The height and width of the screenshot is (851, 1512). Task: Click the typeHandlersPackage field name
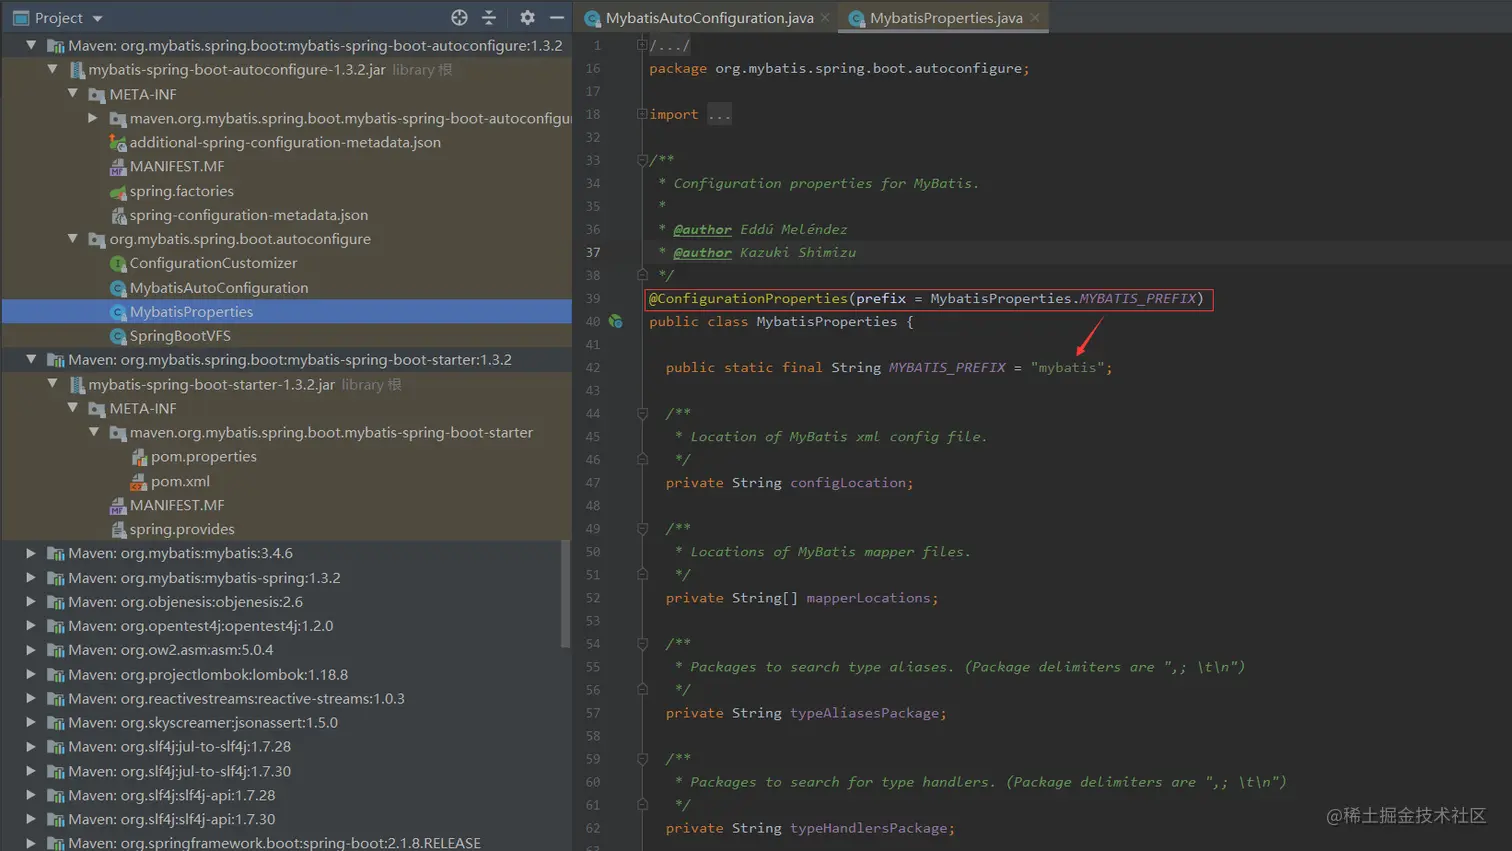pos(868,828)
